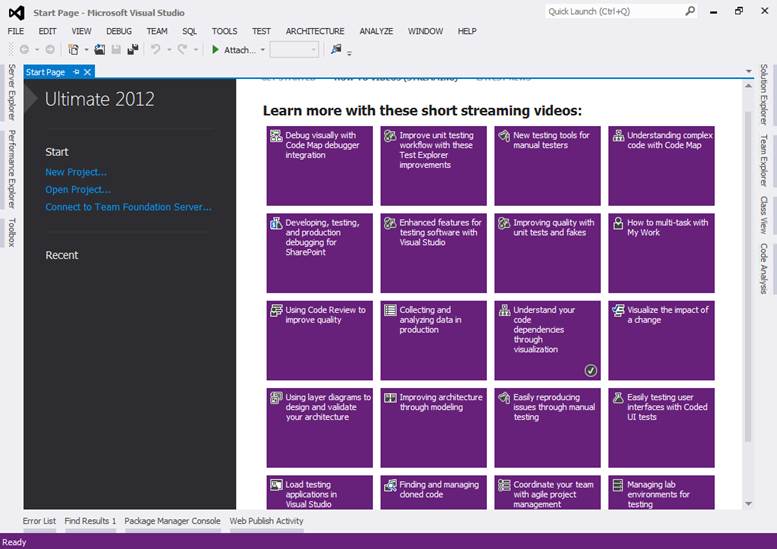Click the Find in Files toolbar icon
The image size is (777, 549).
pos(336,49)
